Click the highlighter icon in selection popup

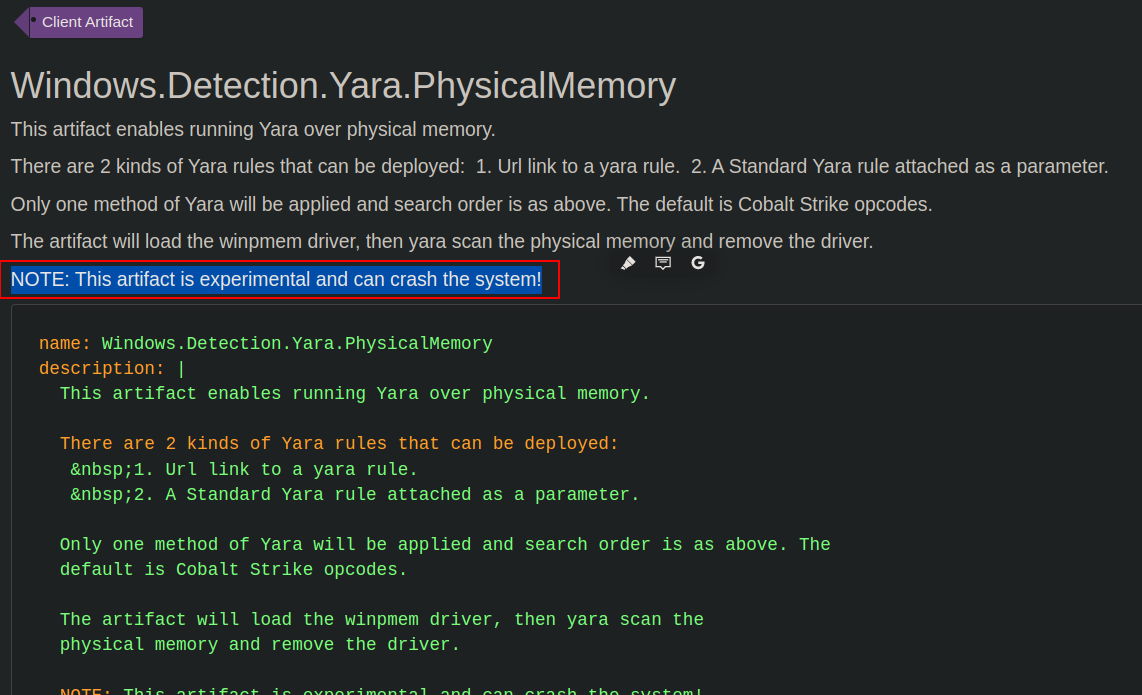pos(628,263)
